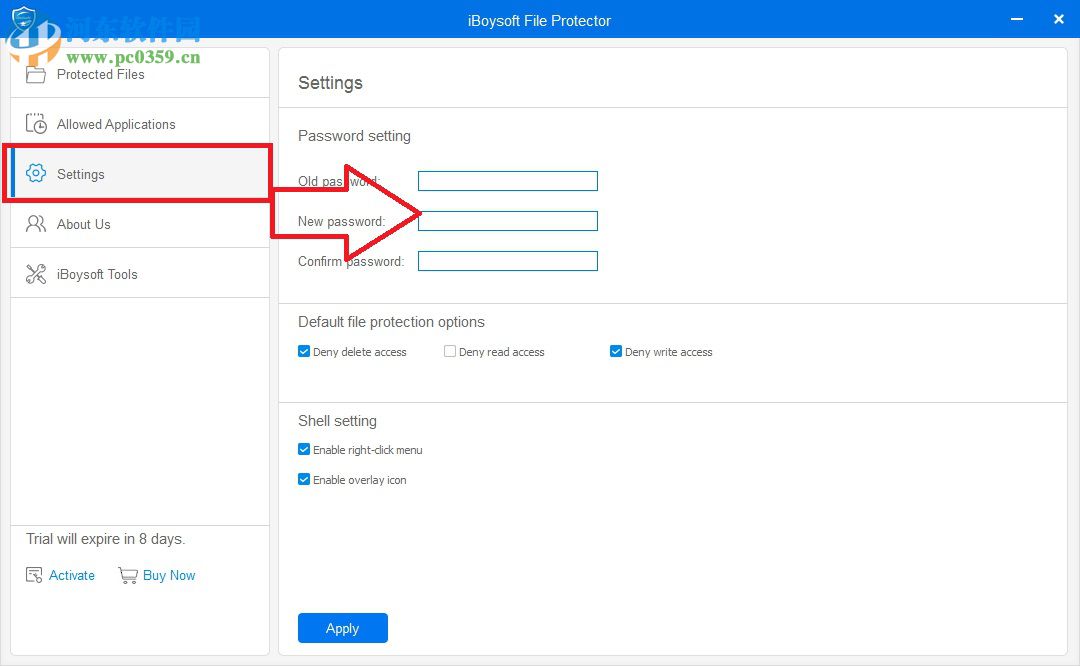Click the Buy Now link
Screen dimensions: 1080x666
pyautogui.click(x=169, y=575)
